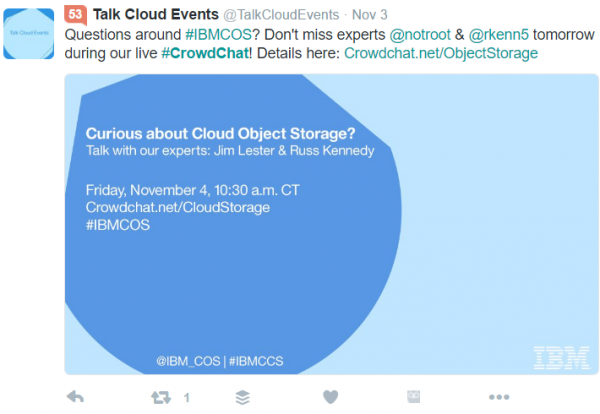Follow the Crowdchat.net/ObjectStorage link
600x414 pixels.
[440, 52]
